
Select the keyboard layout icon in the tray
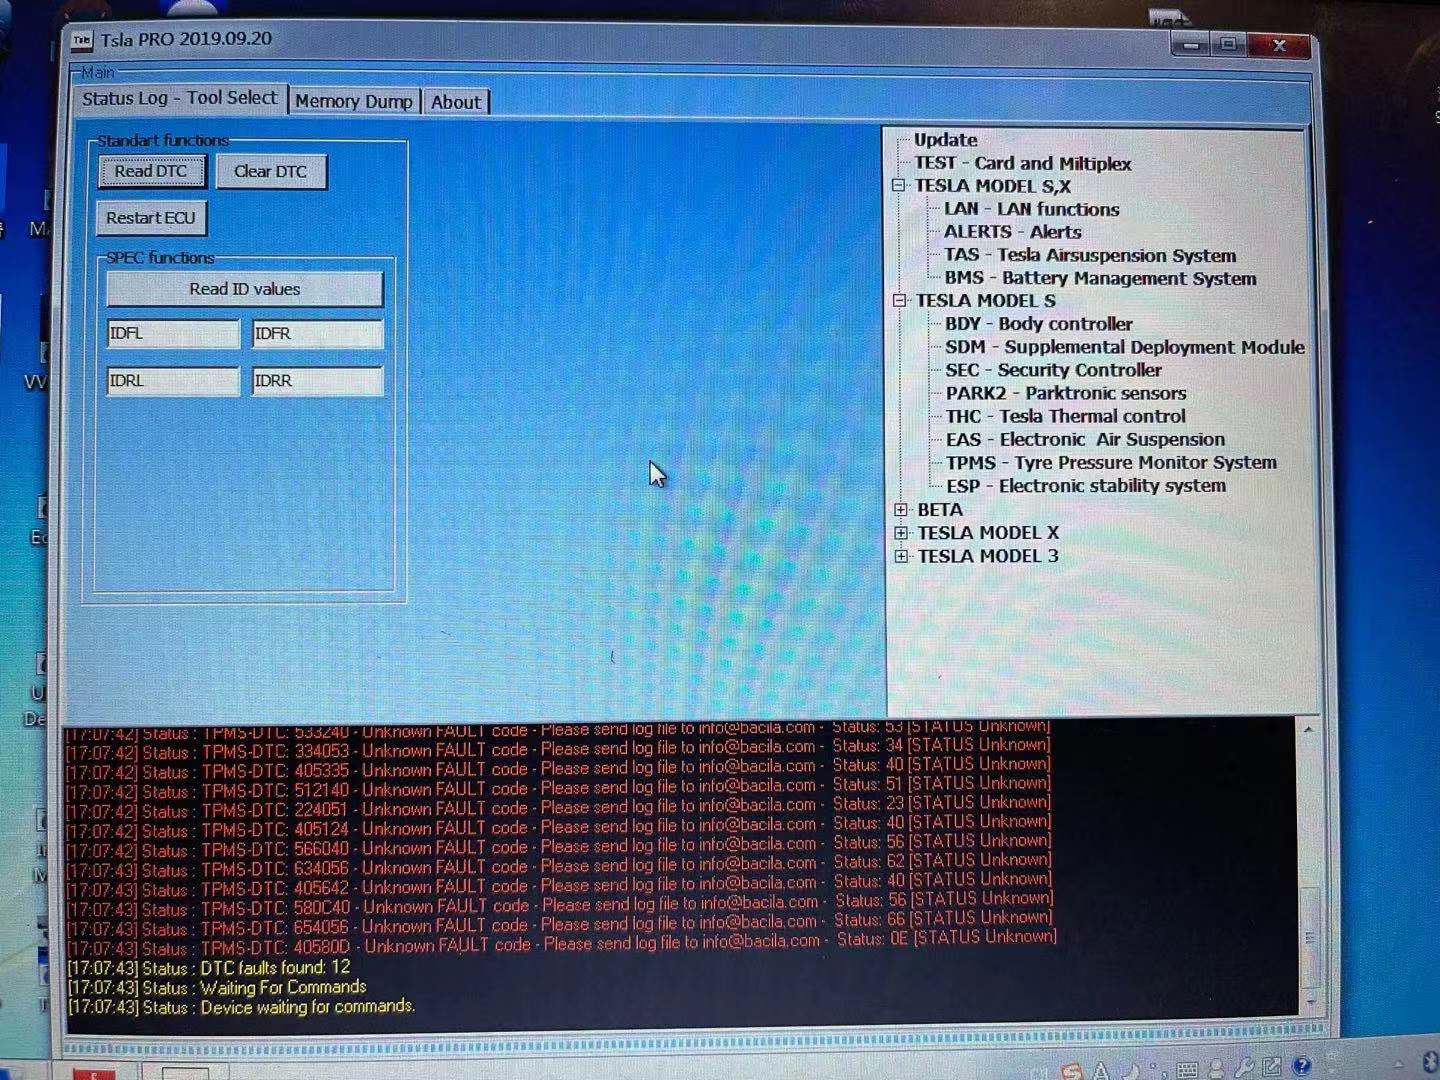1187,1069
